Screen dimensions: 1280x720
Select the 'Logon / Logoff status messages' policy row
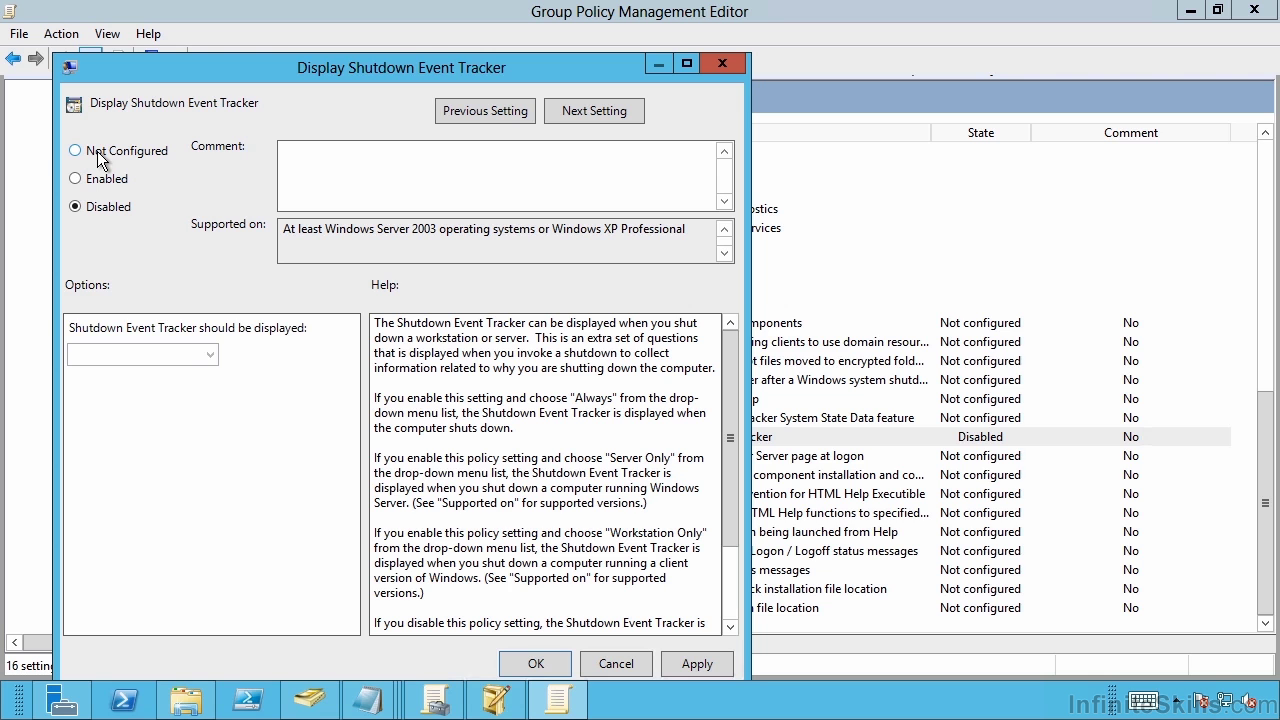(990, 551)
